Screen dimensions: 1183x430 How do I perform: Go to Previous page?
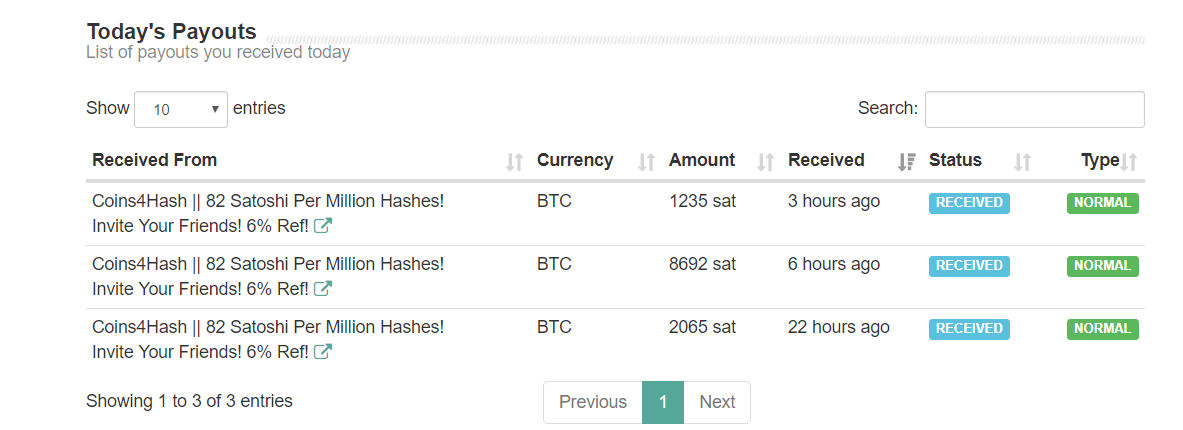(x=593, y=402)
